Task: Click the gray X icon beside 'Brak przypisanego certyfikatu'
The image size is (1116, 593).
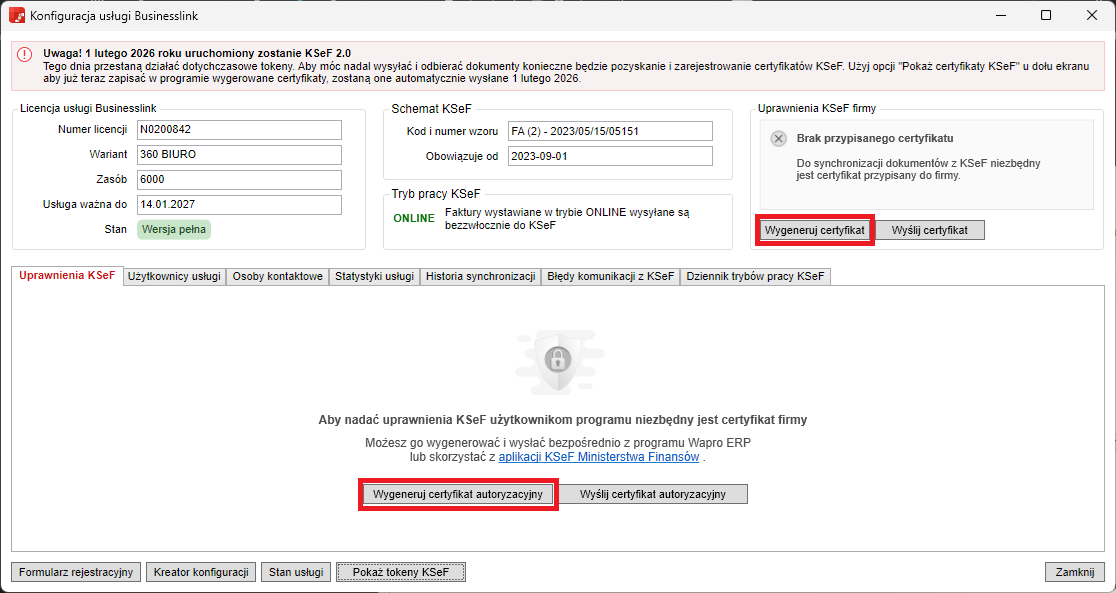Action: click(x=779, y=139)
